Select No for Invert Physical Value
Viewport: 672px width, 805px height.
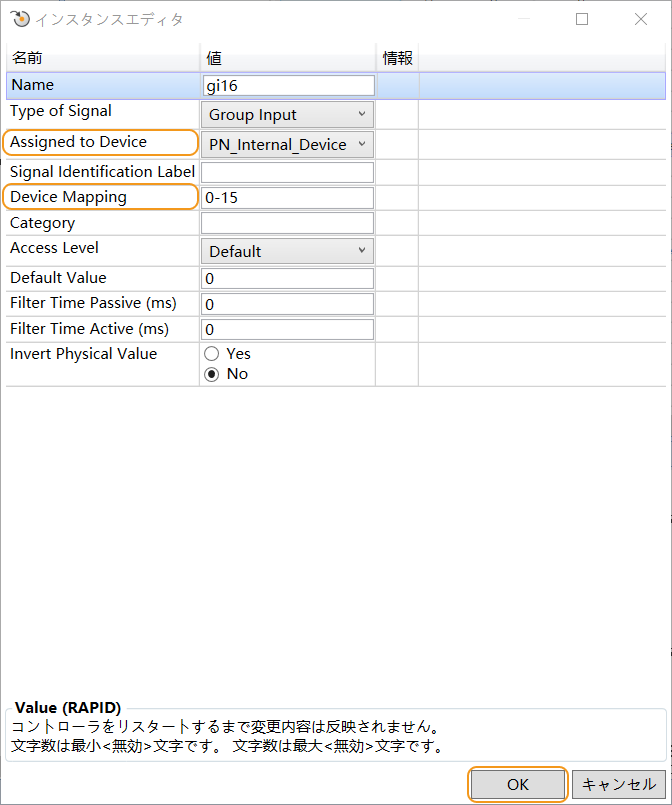[x=211, y=374]
